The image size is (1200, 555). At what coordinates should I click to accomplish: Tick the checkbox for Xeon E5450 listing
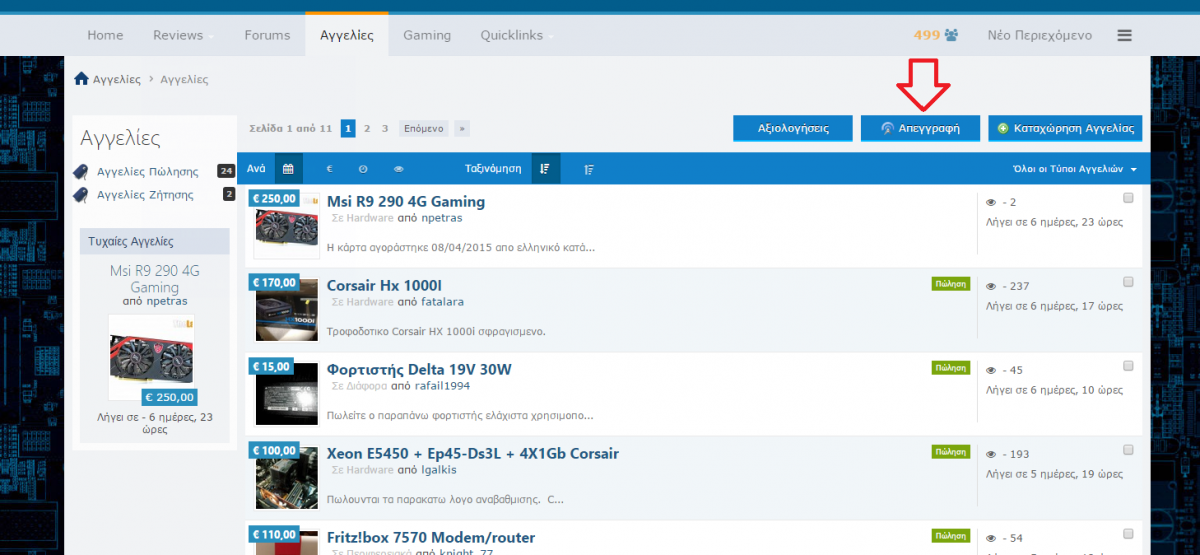(x=1128, y=450)
